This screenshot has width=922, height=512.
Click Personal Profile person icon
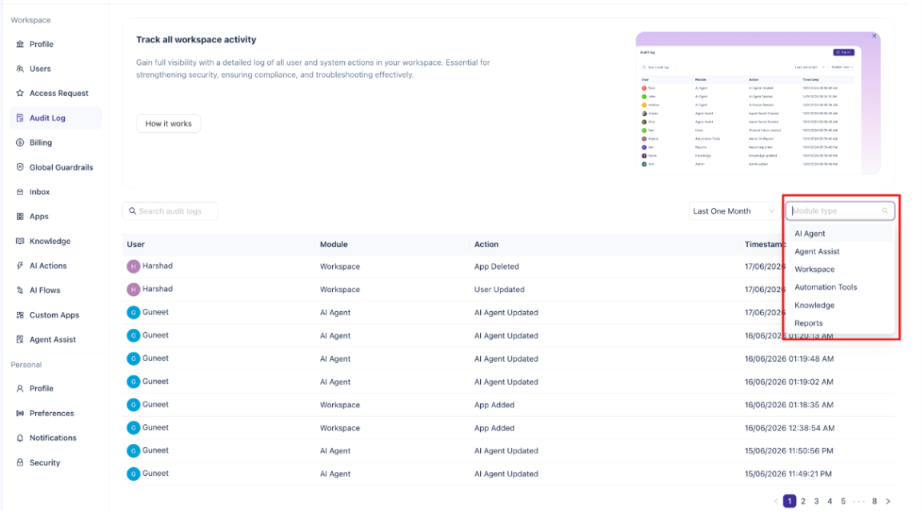(20, 389)
